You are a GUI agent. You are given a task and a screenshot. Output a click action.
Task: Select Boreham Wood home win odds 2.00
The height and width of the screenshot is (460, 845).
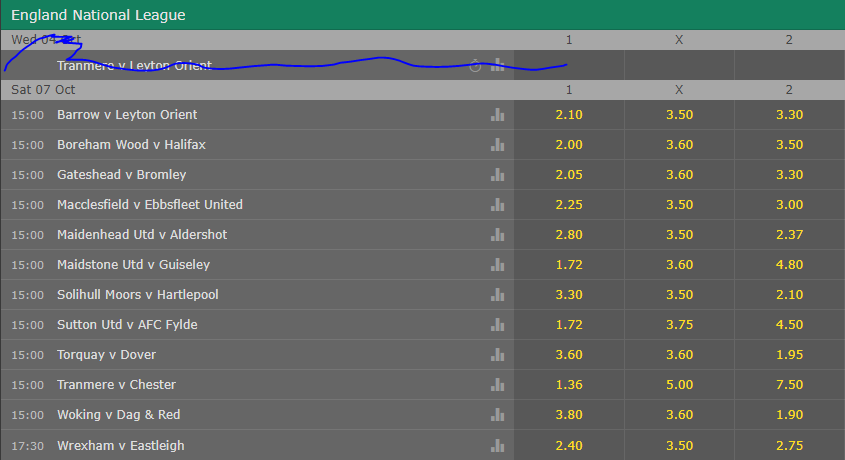pos(569,145)
